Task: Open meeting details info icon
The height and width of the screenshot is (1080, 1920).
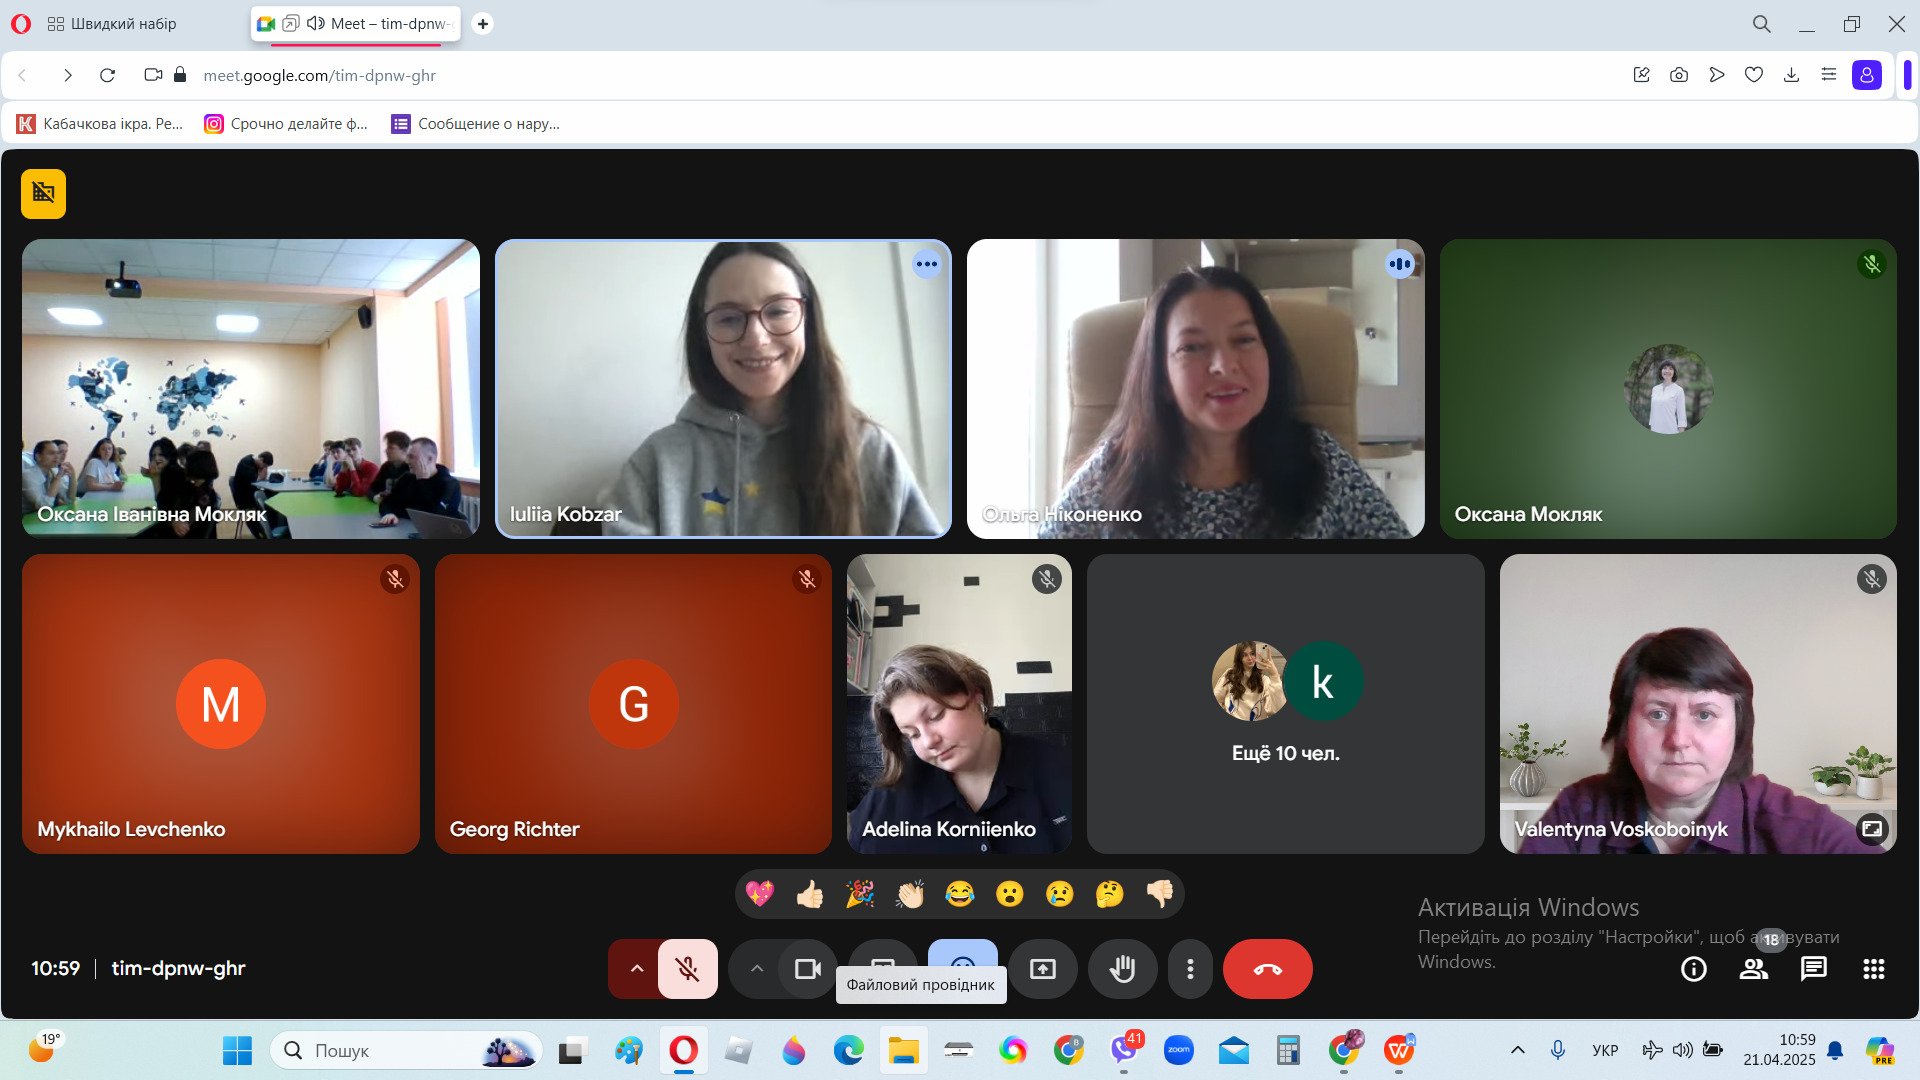Action: tap(1693, 968)
